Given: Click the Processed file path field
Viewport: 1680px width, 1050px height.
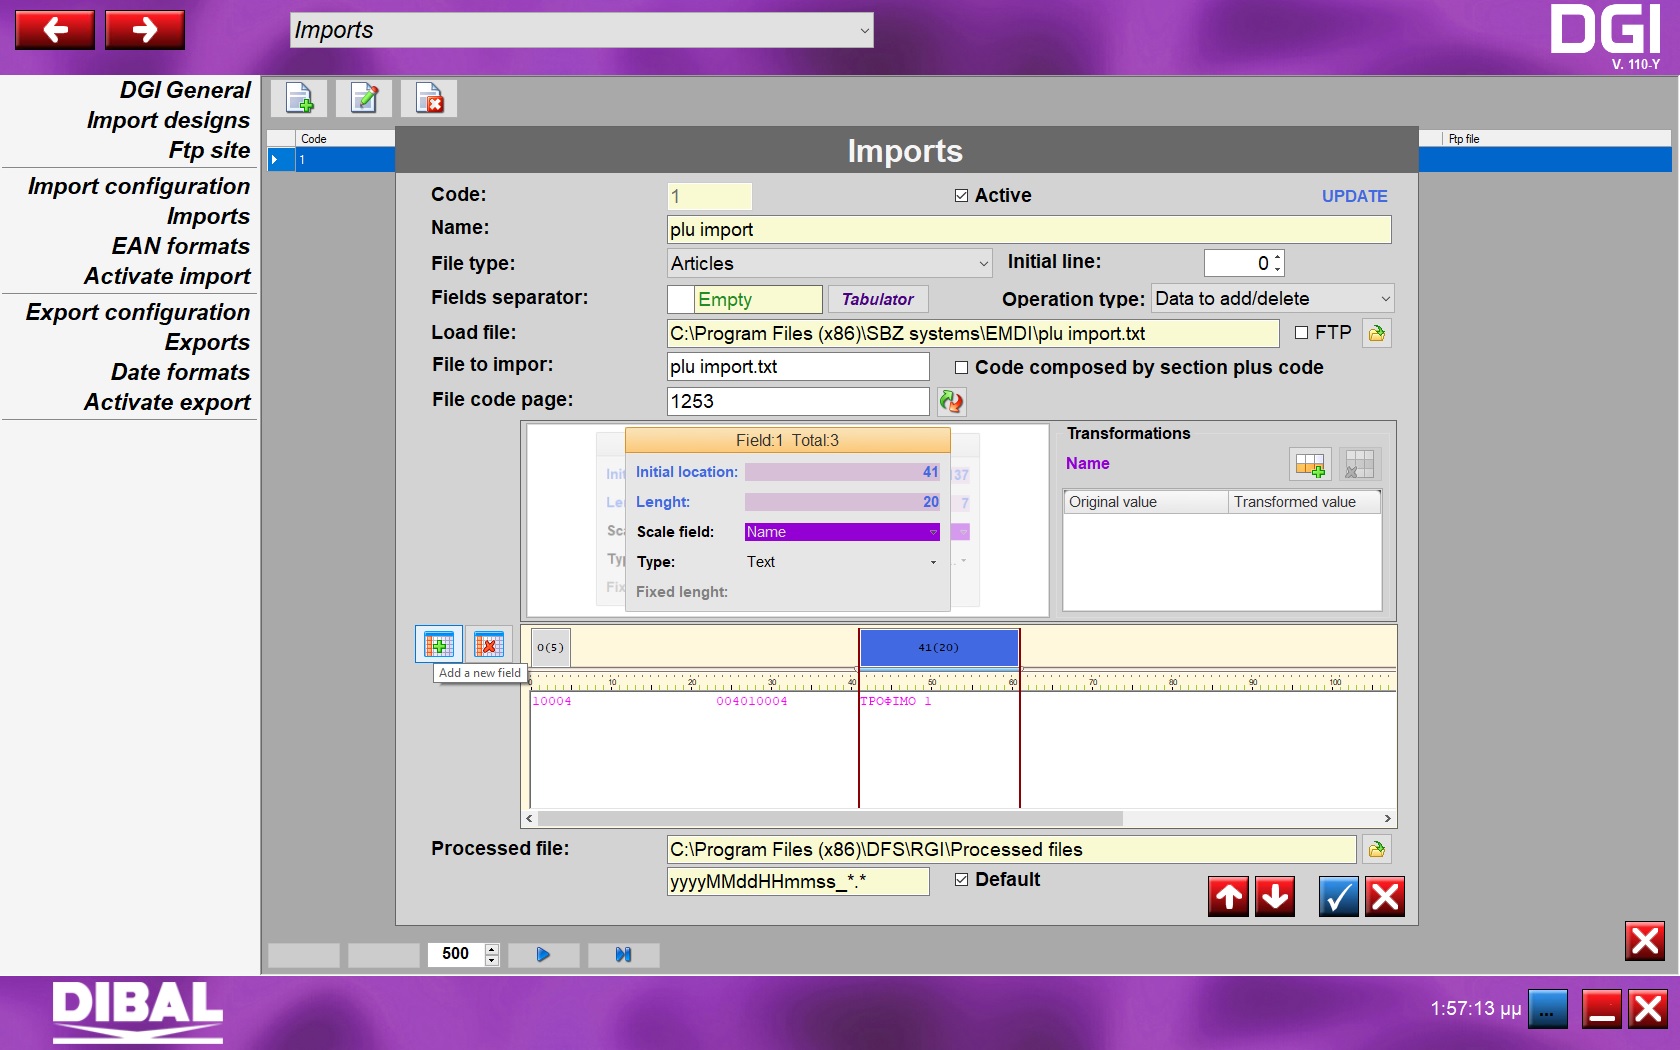Looking at the screenshot, I should tap(1012, 849).
